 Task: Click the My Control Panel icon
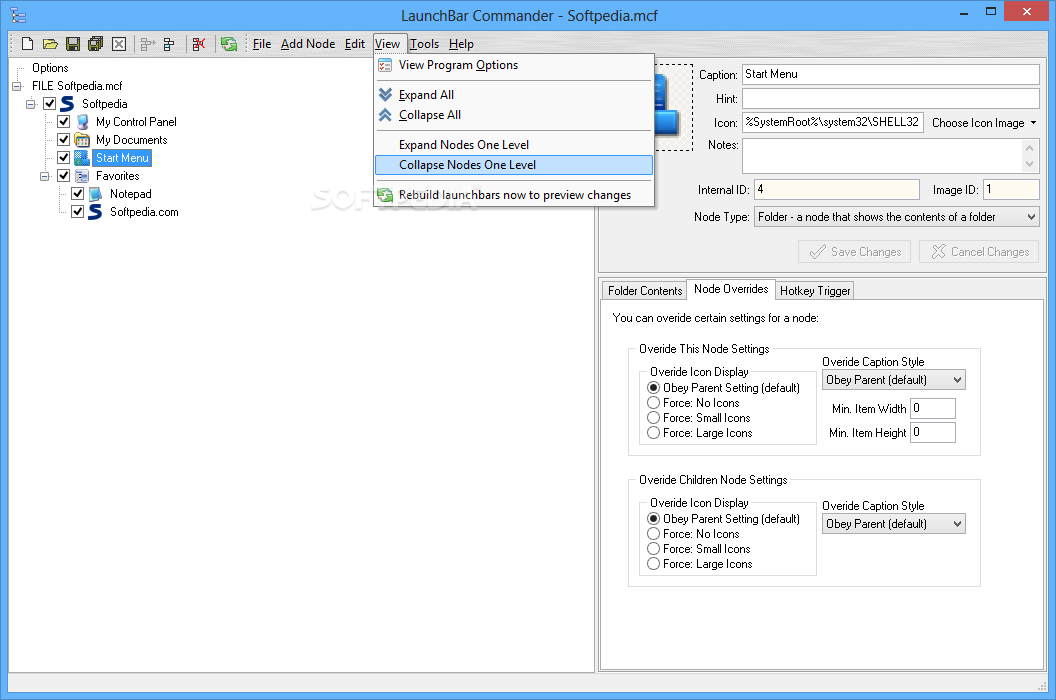point(82,122)
